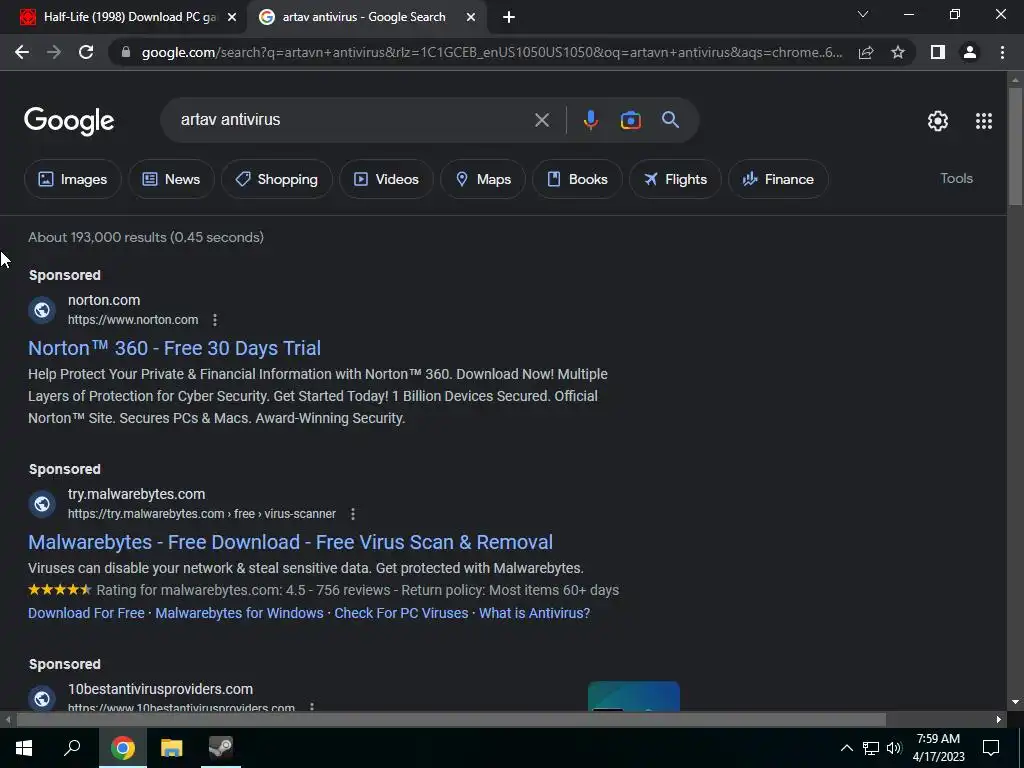Click the magnifying glass search button
The image size is (1024, 768).
tap(671, 120)
